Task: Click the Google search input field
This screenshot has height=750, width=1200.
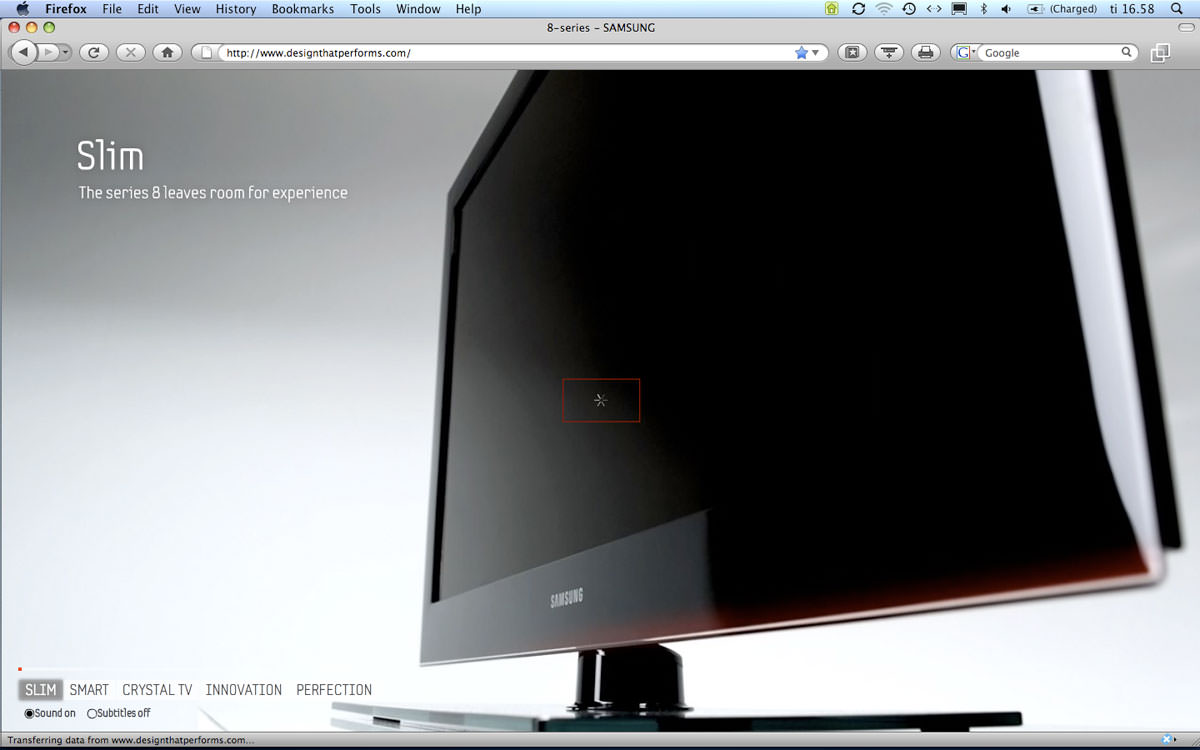Action: click(x=1050, y=53)
